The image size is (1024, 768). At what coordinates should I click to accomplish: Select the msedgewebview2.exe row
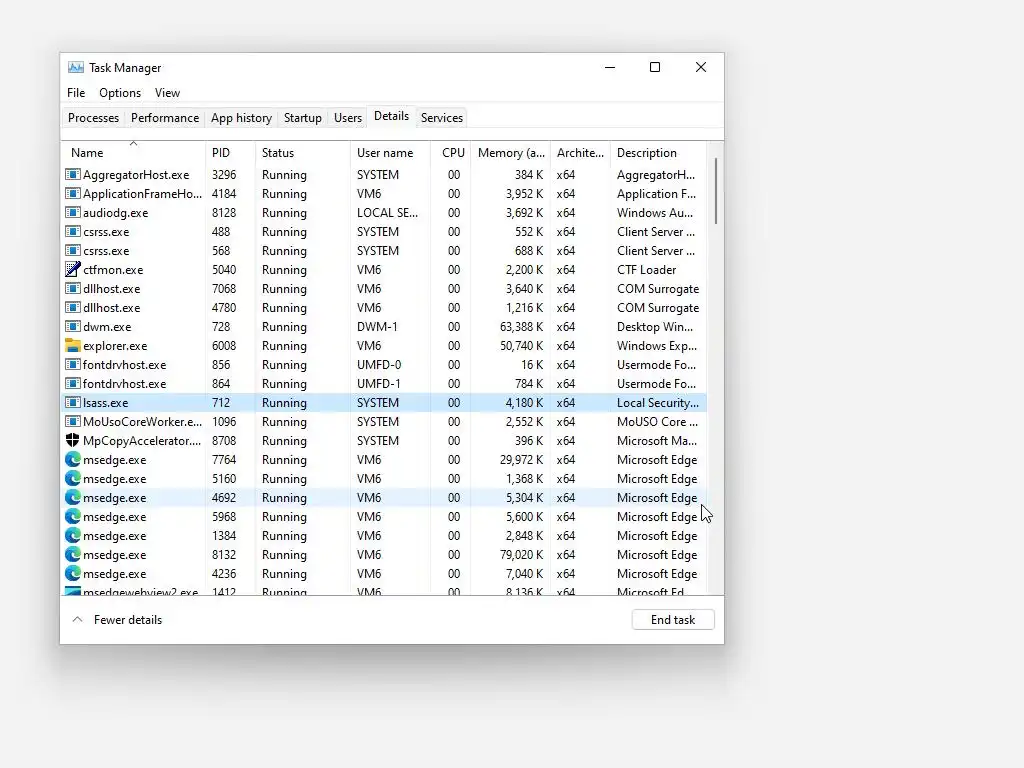[x=384, y=591]
